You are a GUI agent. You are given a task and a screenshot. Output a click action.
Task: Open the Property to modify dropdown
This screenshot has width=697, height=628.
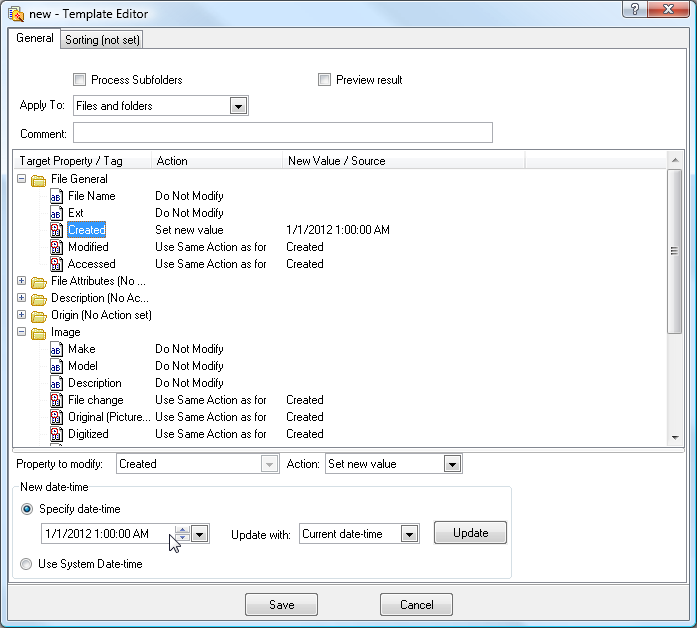pyautogui.click(x=269, y=464)
